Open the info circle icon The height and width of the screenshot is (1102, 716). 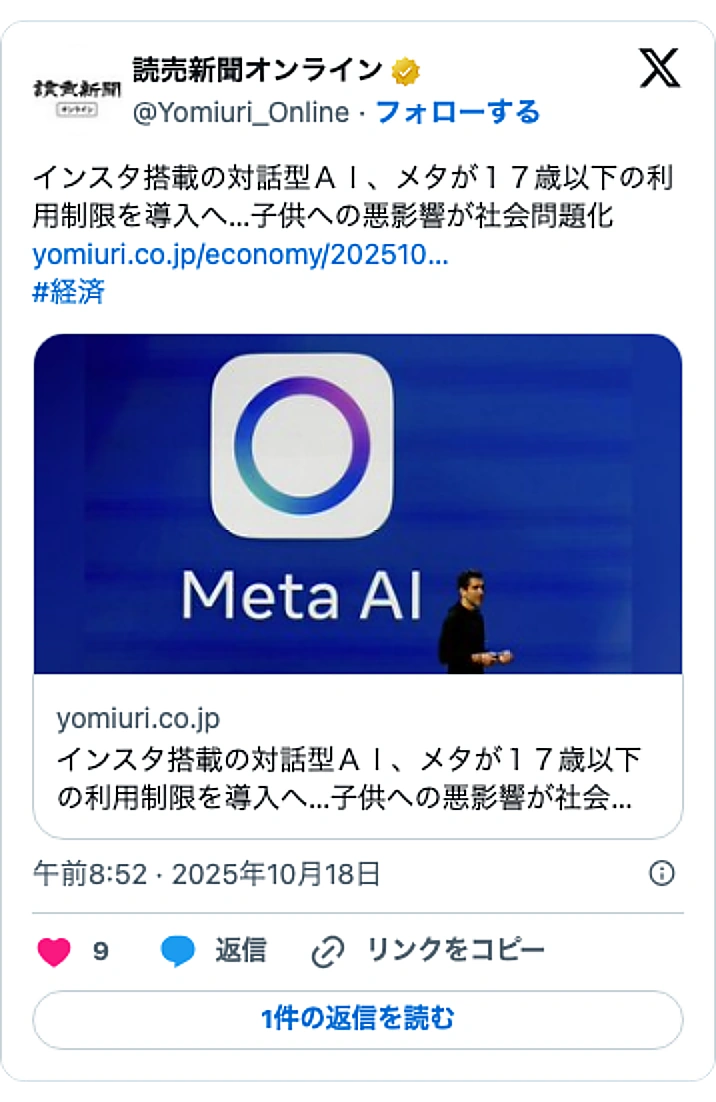[662, 873]
